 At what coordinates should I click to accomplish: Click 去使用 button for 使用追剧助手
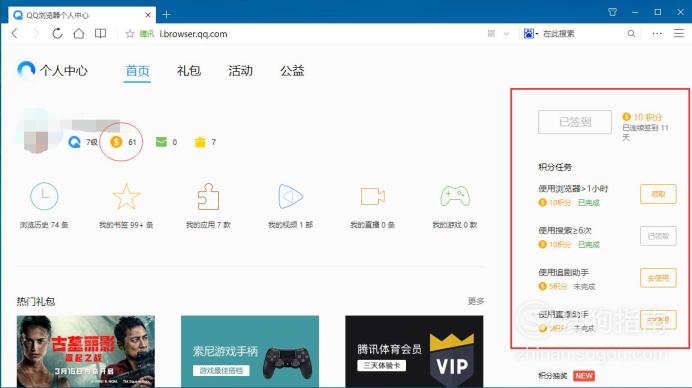tap(658, 278)
